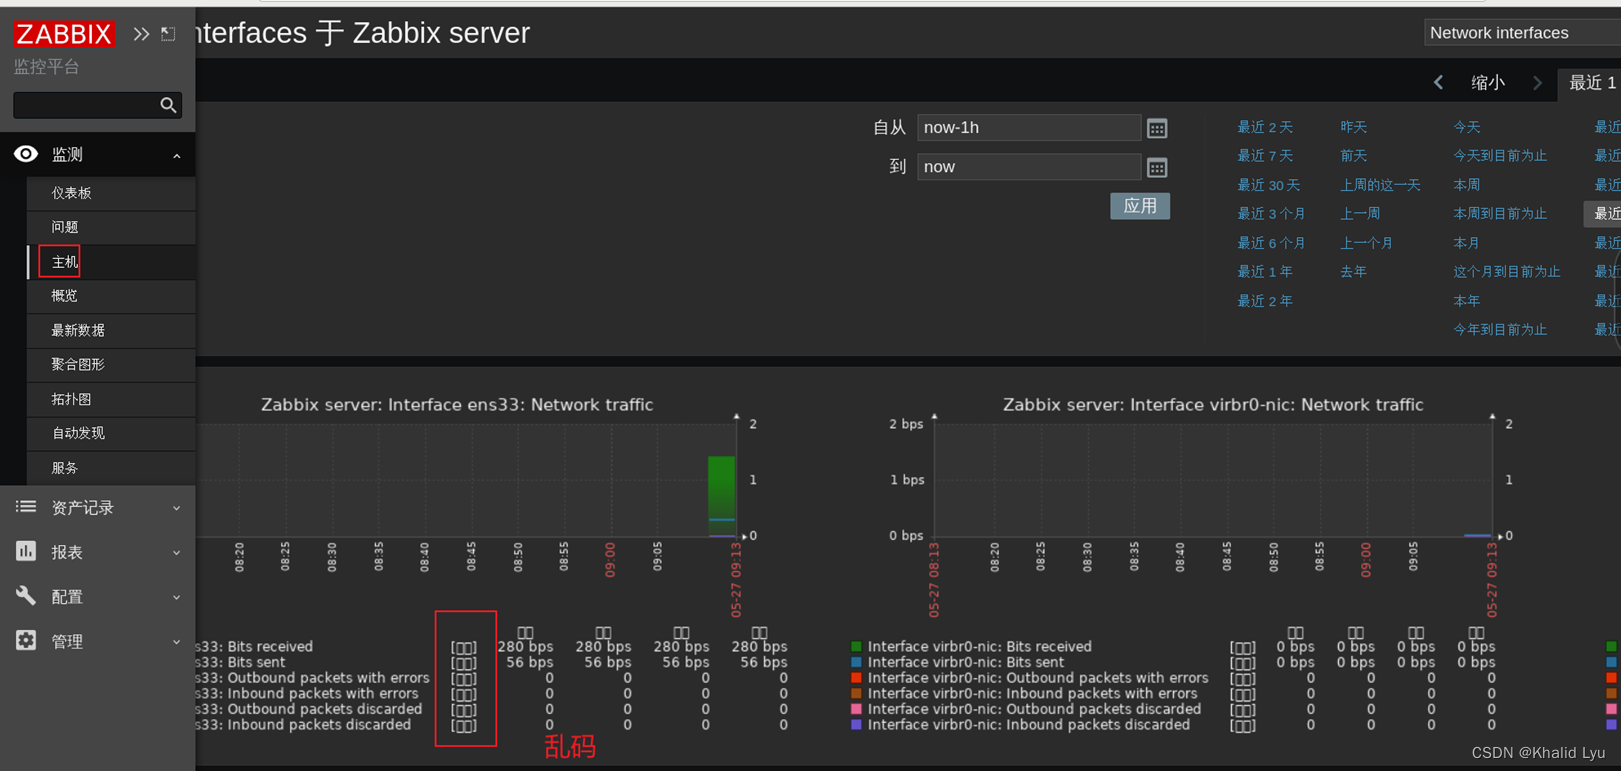Select time range 最近 6 个月
Image resolution: width=1621 pixels, height=771 pixels.
coord(1271,243)
